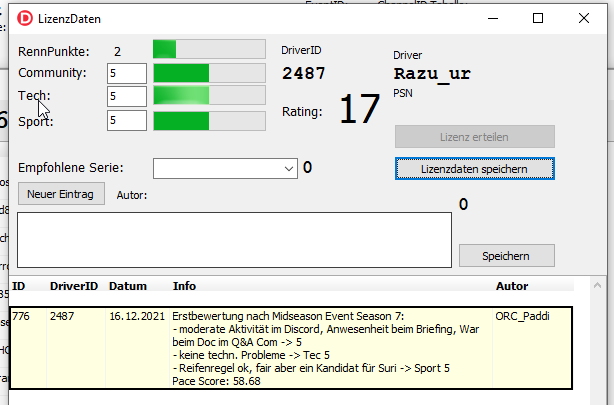Click the ORC_Paddi author cell

pos(523,317)
